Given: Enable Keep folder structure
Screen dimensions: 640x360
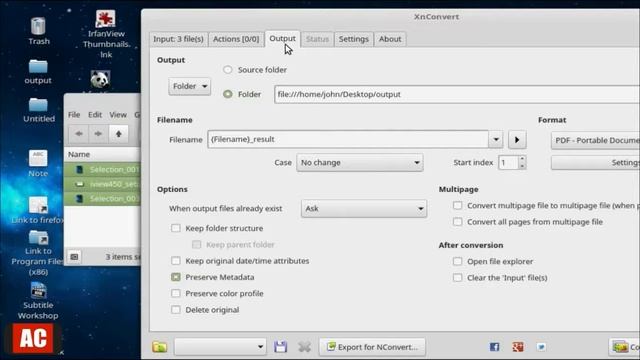Looking at the screenshot, I should [176, 228].
